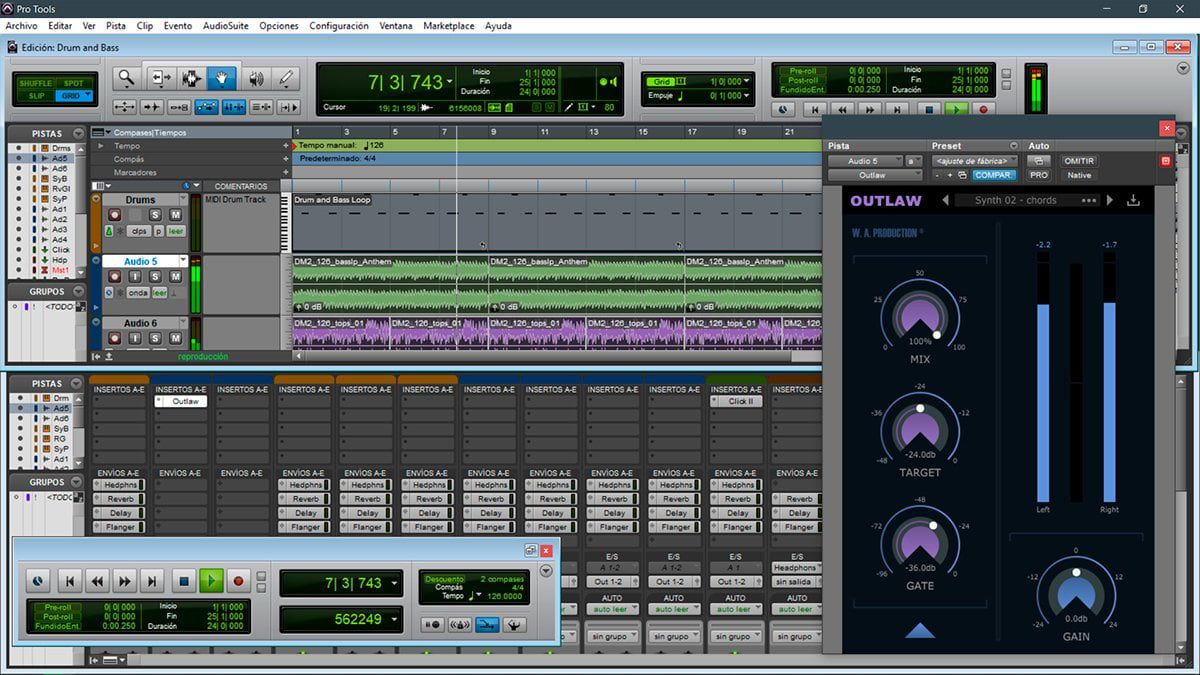Toggle input monitoring on Audio 5
This screenshot has height=675, width=1200.
pyautogui.click(x=134, y=277)
